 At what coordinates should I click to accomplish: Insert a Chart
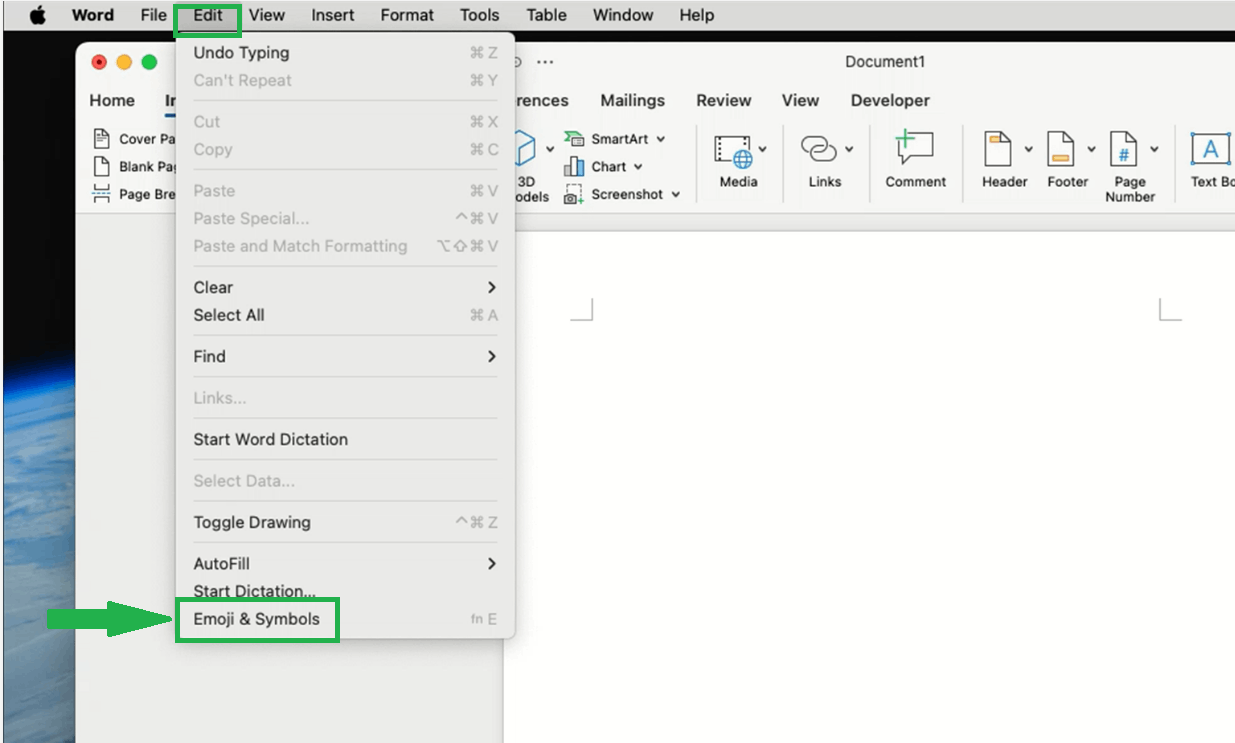pyautogui.click(x=596, y=167)
